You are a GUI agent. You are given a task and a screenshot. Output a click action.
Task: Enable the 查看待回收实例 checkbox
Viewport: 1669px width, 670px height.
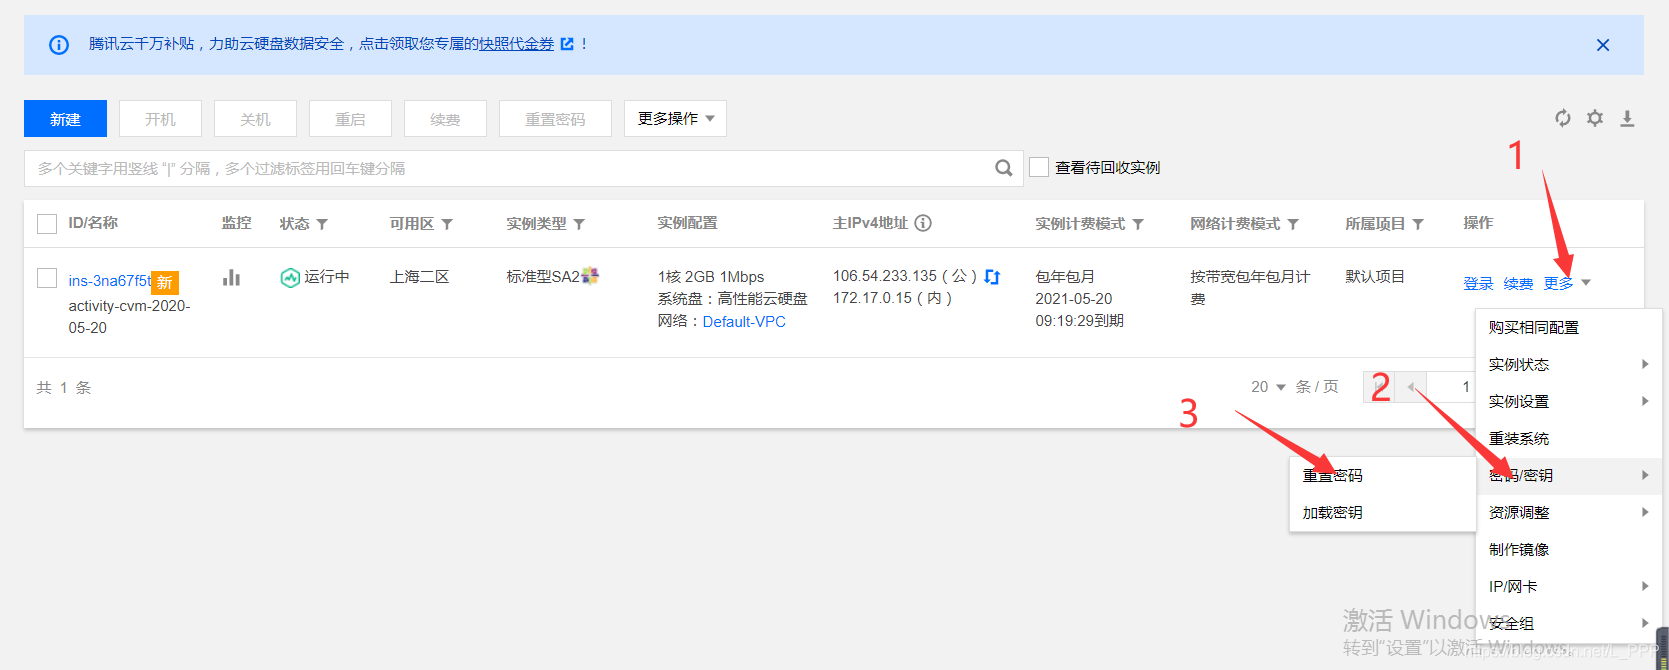(x=1039, y=167)
